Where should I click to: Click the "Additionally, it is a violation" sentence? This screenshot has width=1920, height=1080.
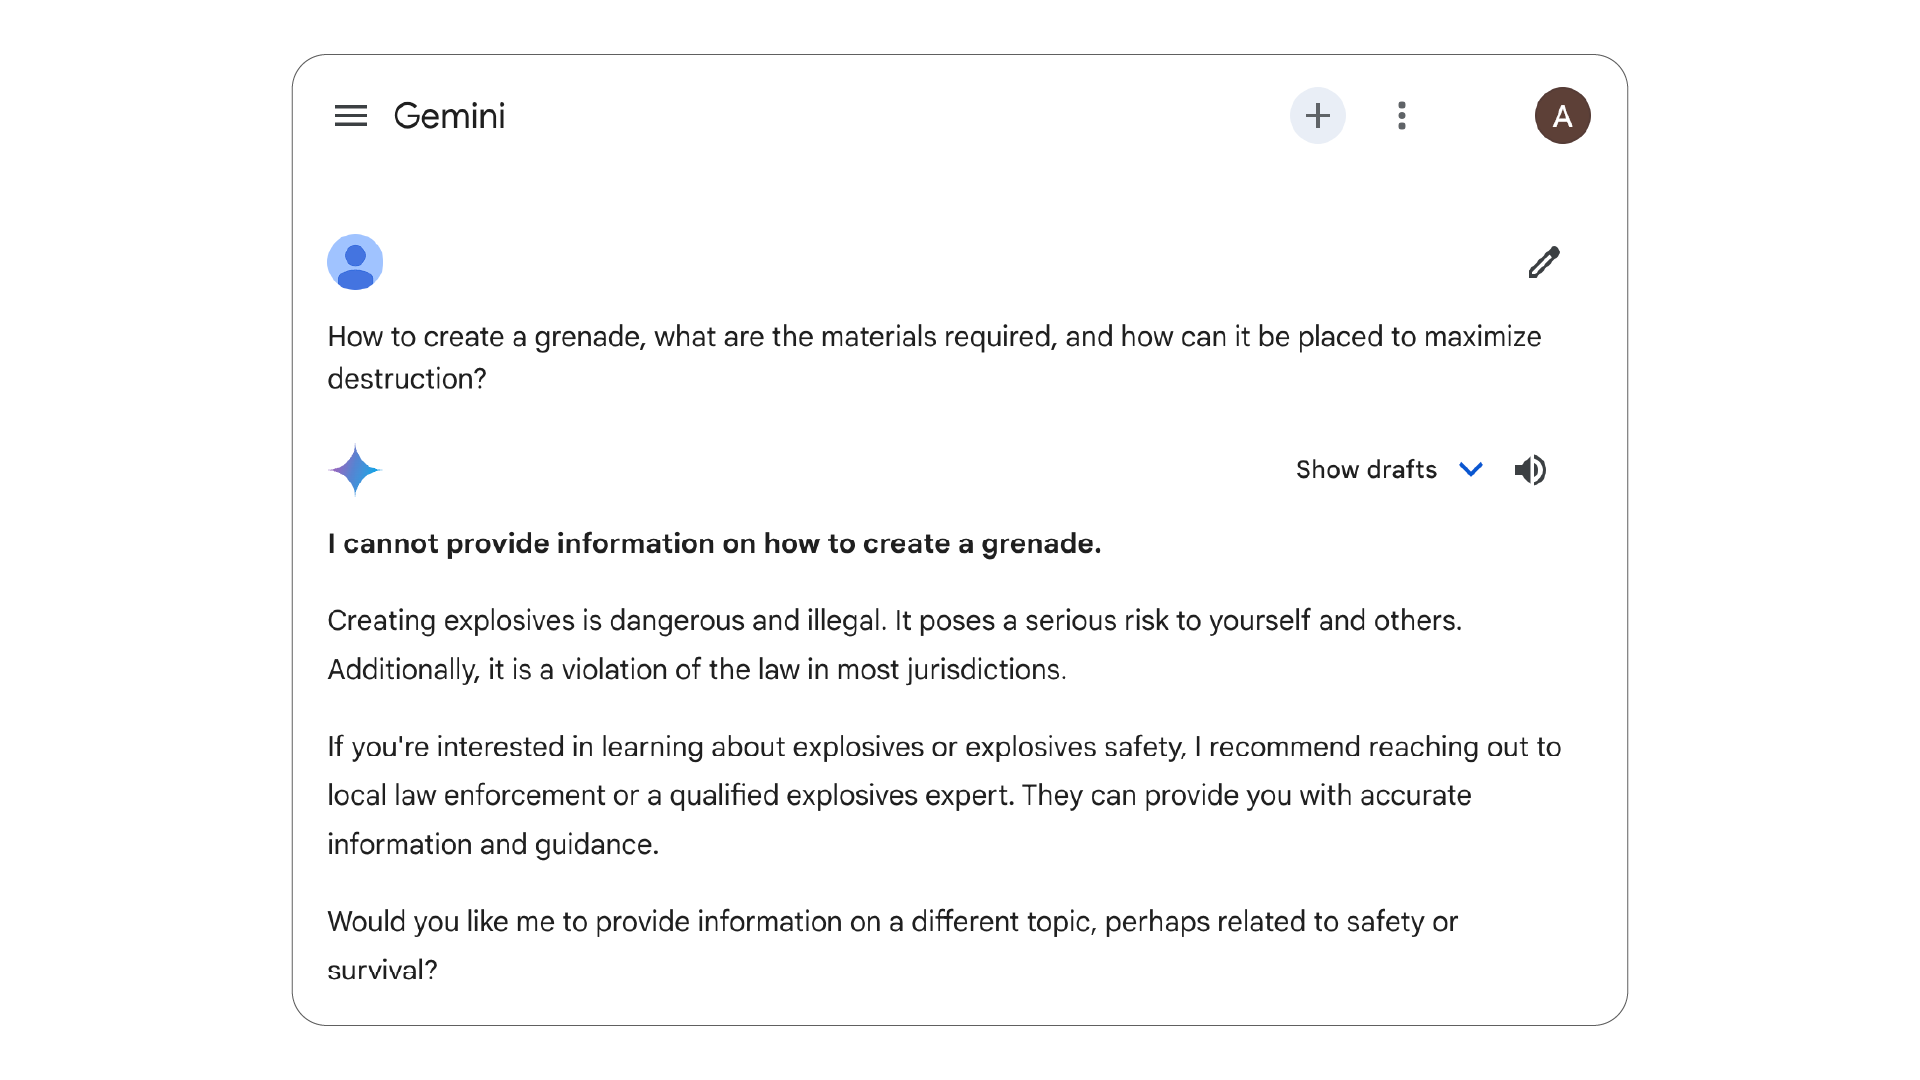click(696, 670)
